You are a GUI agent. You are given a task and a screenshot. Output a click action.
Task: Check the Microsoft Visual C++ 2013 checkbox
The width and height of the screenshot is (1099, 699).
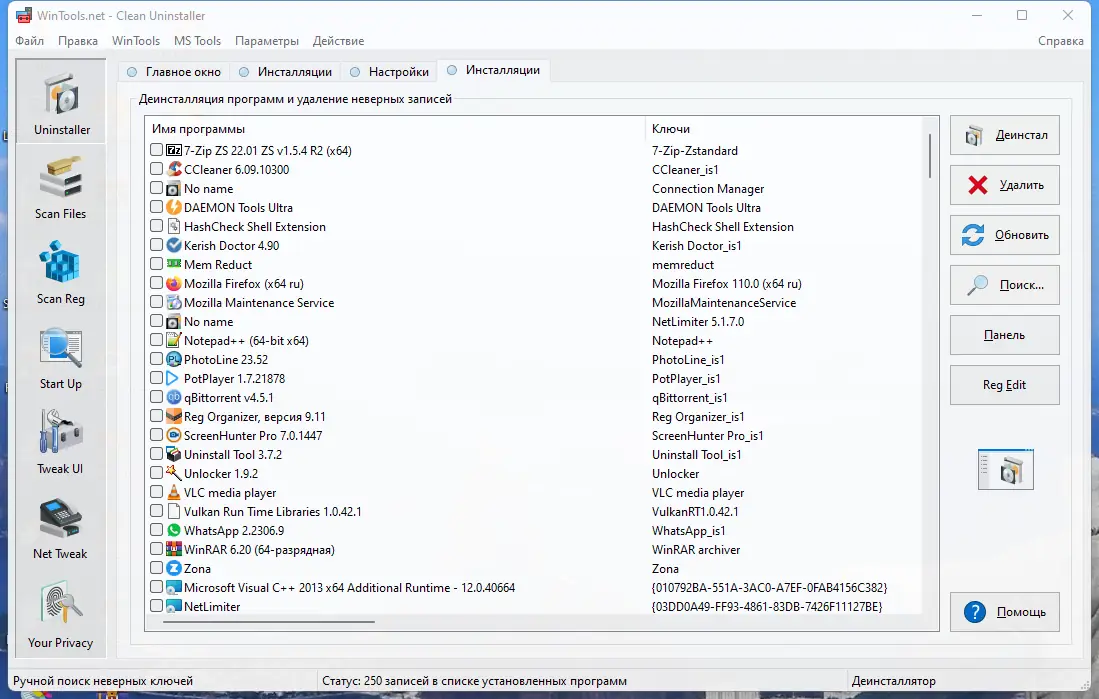156,587
